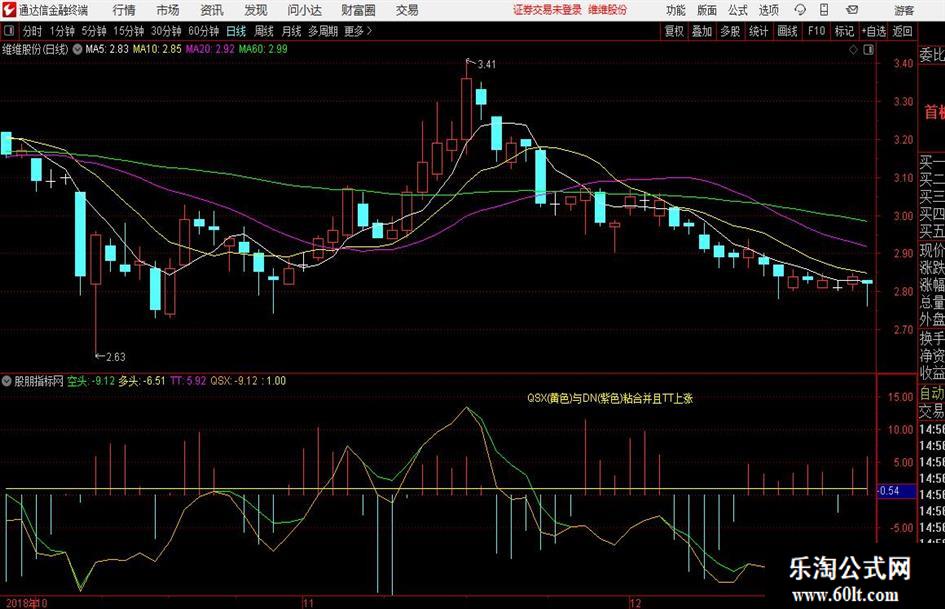Image resolution: width=945 pixels, height=609 pixels.
Task: Click the 3.41 high price label
Action: (487, 64)
